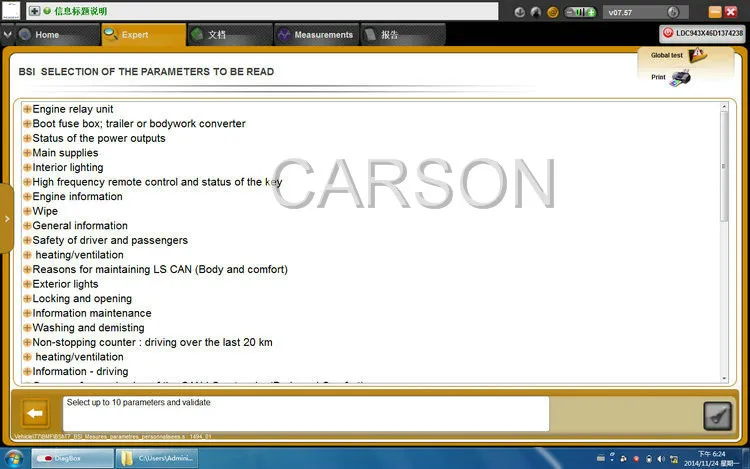Click the orange smiley icon in the top bar
The image size is (750, 469).
point(552,12)
